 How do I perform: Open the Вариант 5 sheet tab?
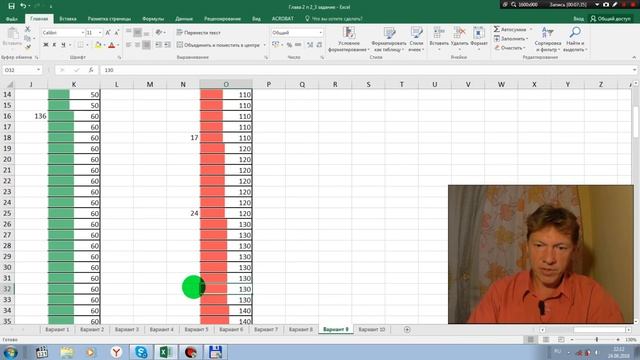tap(196, 329)
